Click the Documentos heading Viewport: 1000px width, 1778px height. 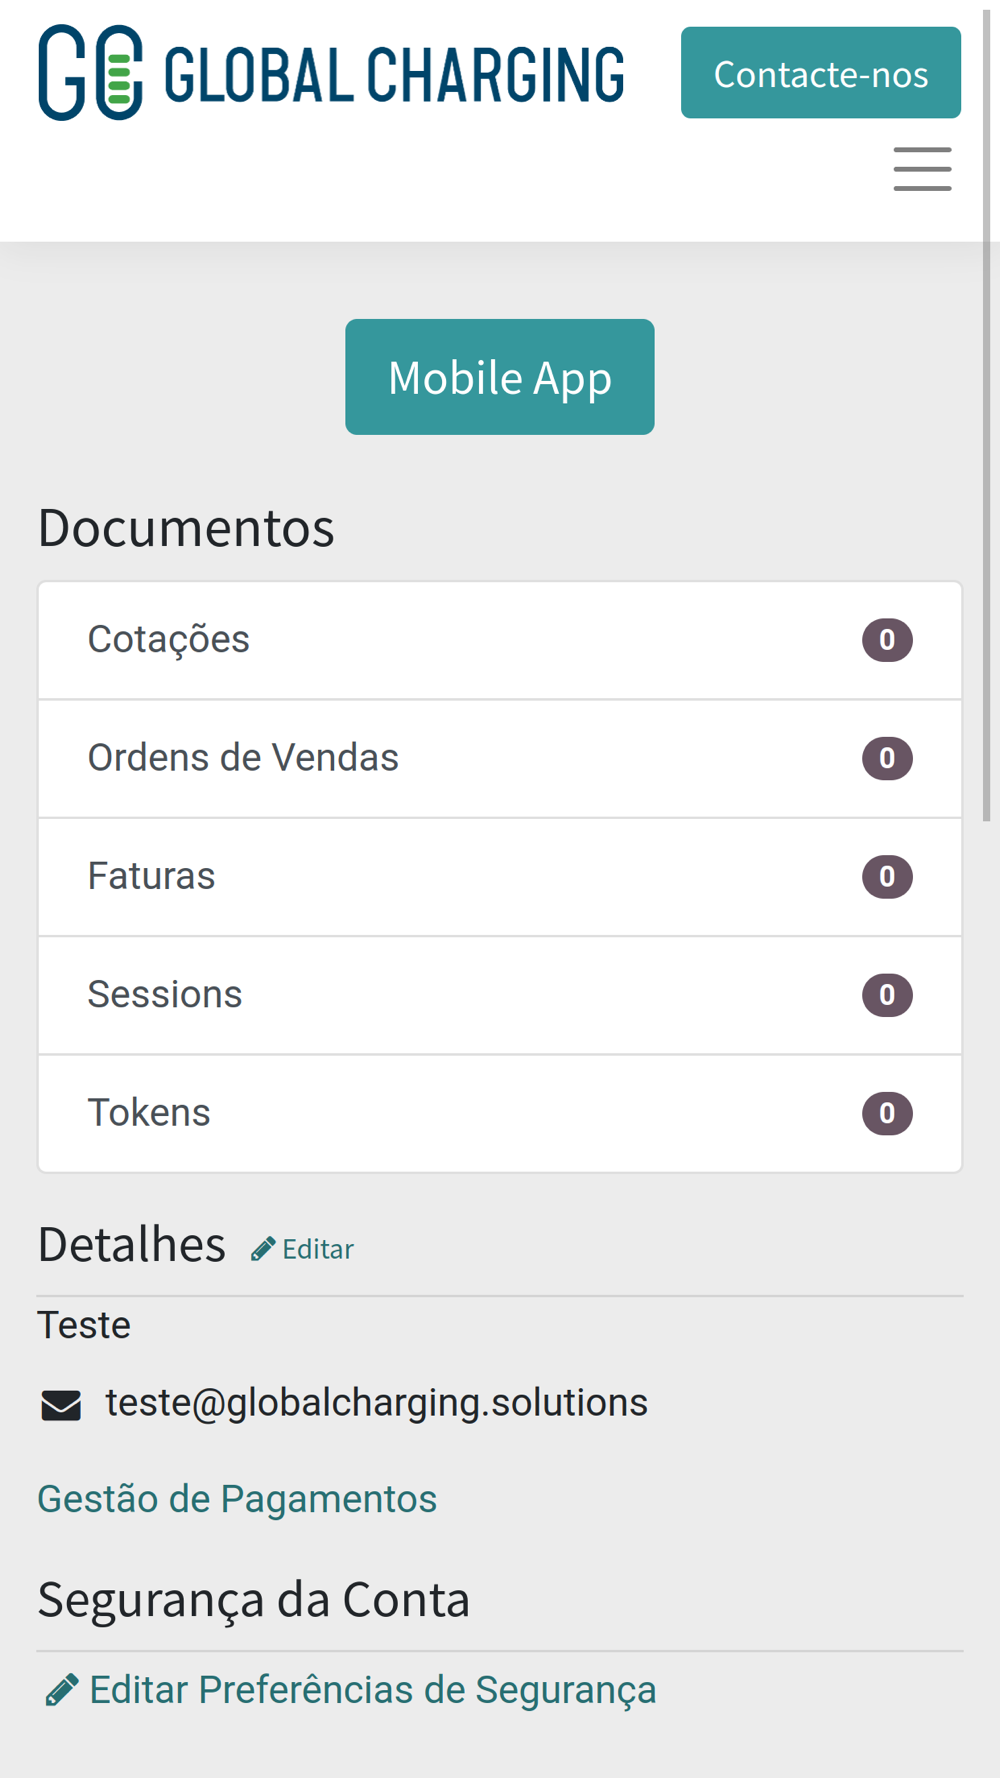186,527
